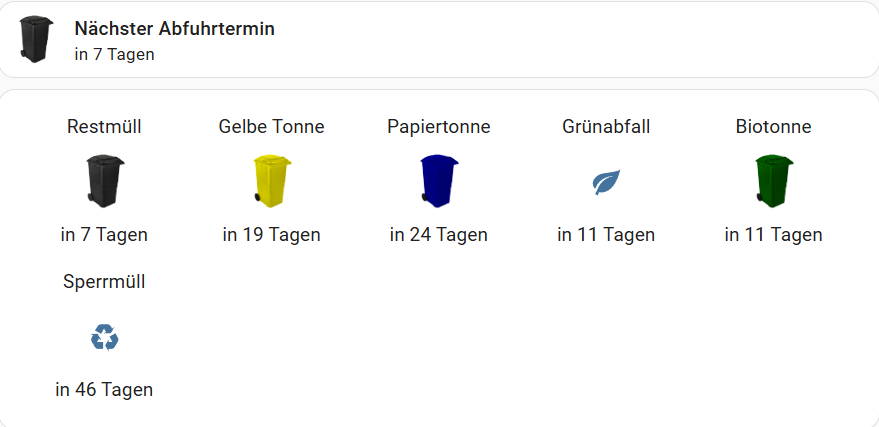Select the Biotonne label
879x427 pixels.
click(774, 127)
